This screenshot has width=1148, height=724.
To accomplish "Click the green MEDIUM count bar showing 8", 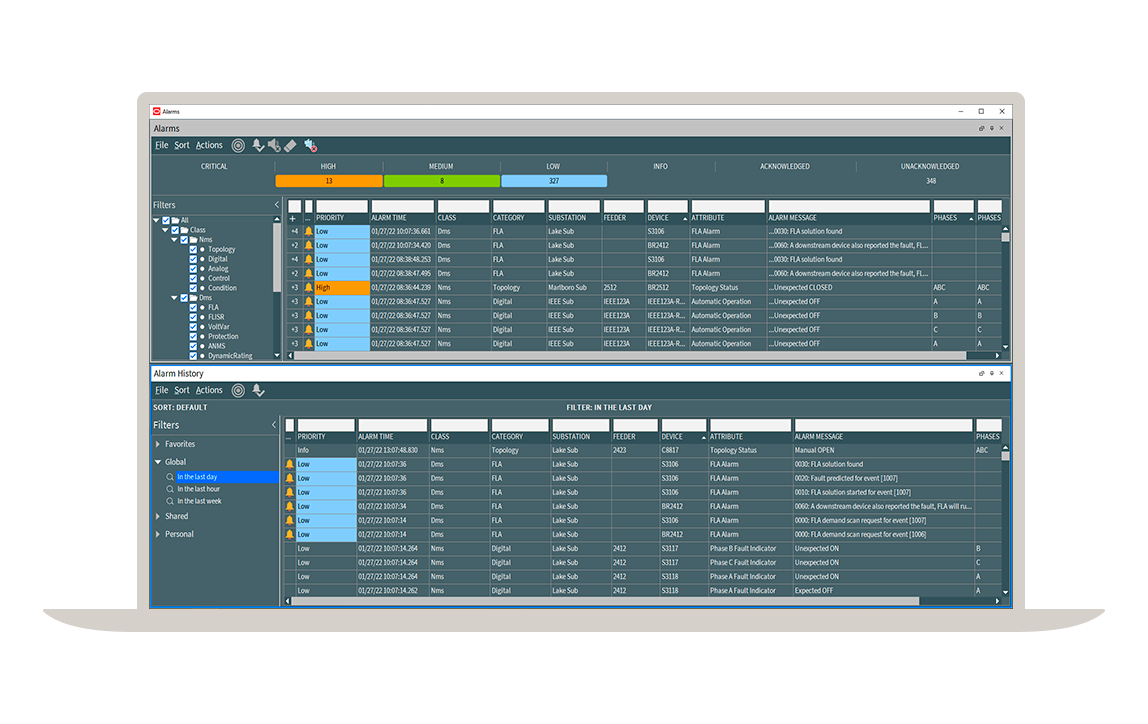I will 442,181.
